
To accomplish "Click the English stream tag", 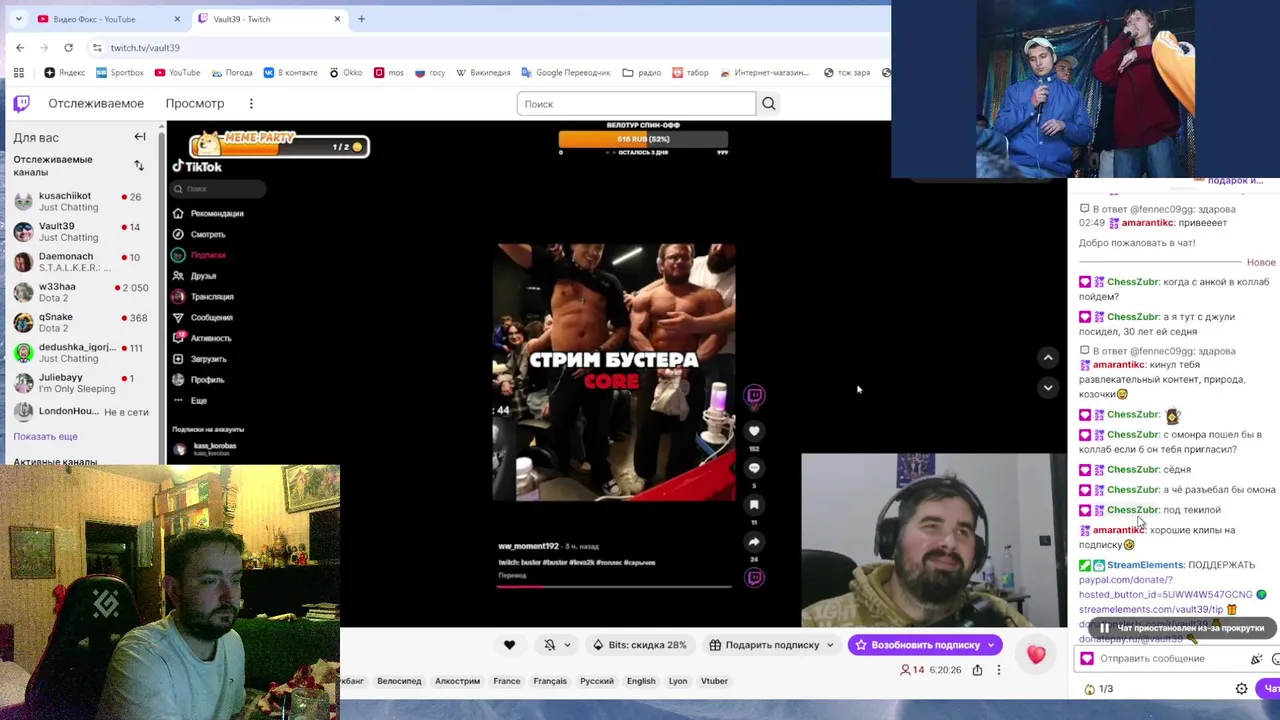I will click(x=641, y=681).
